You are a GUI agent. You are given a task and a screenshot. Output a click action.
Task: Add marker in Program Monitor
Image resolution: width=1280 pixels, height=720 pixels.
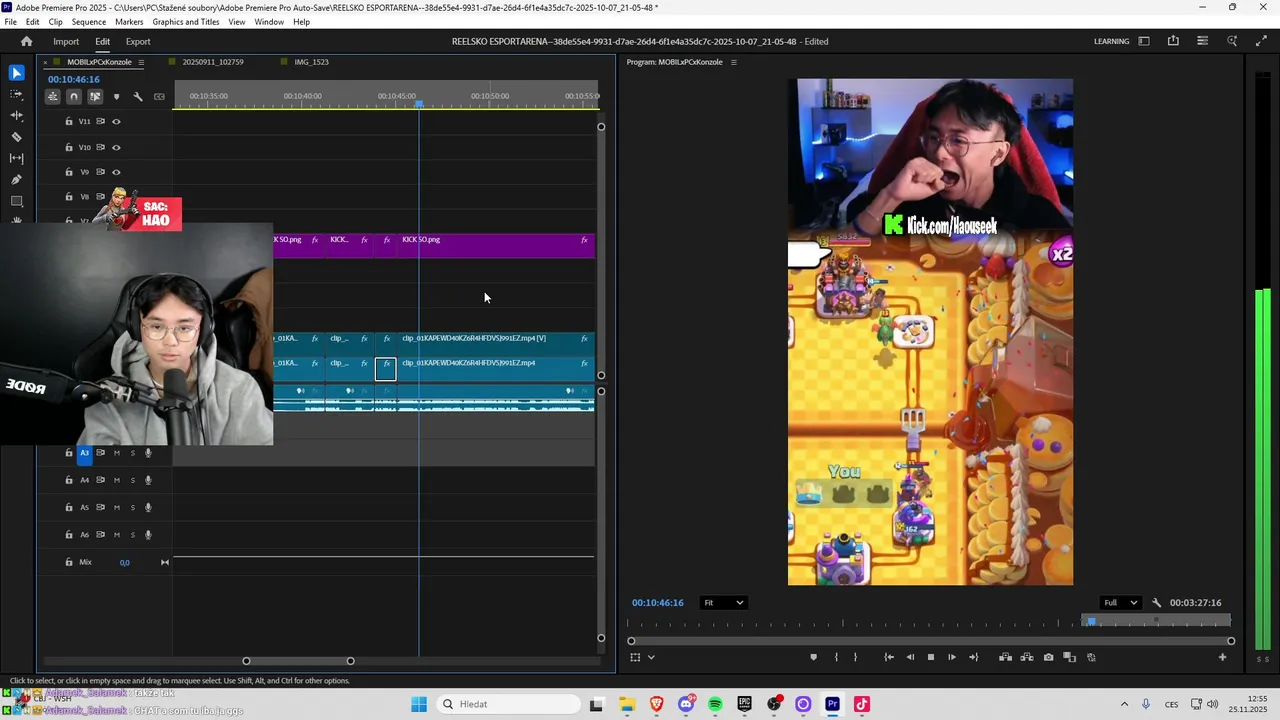[x=813, y=657]
